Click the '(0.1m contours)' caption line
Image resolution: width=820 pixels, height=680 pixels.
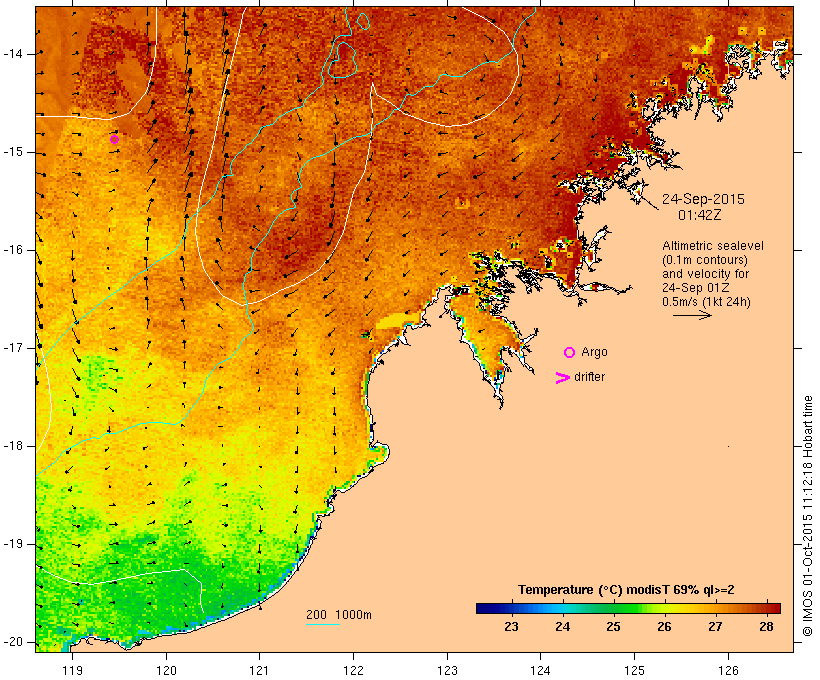[705, 260]
